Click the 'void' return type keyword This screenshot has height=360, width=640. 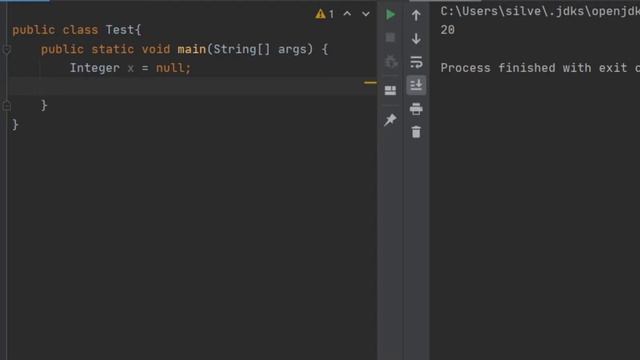[x=156, y=49]
